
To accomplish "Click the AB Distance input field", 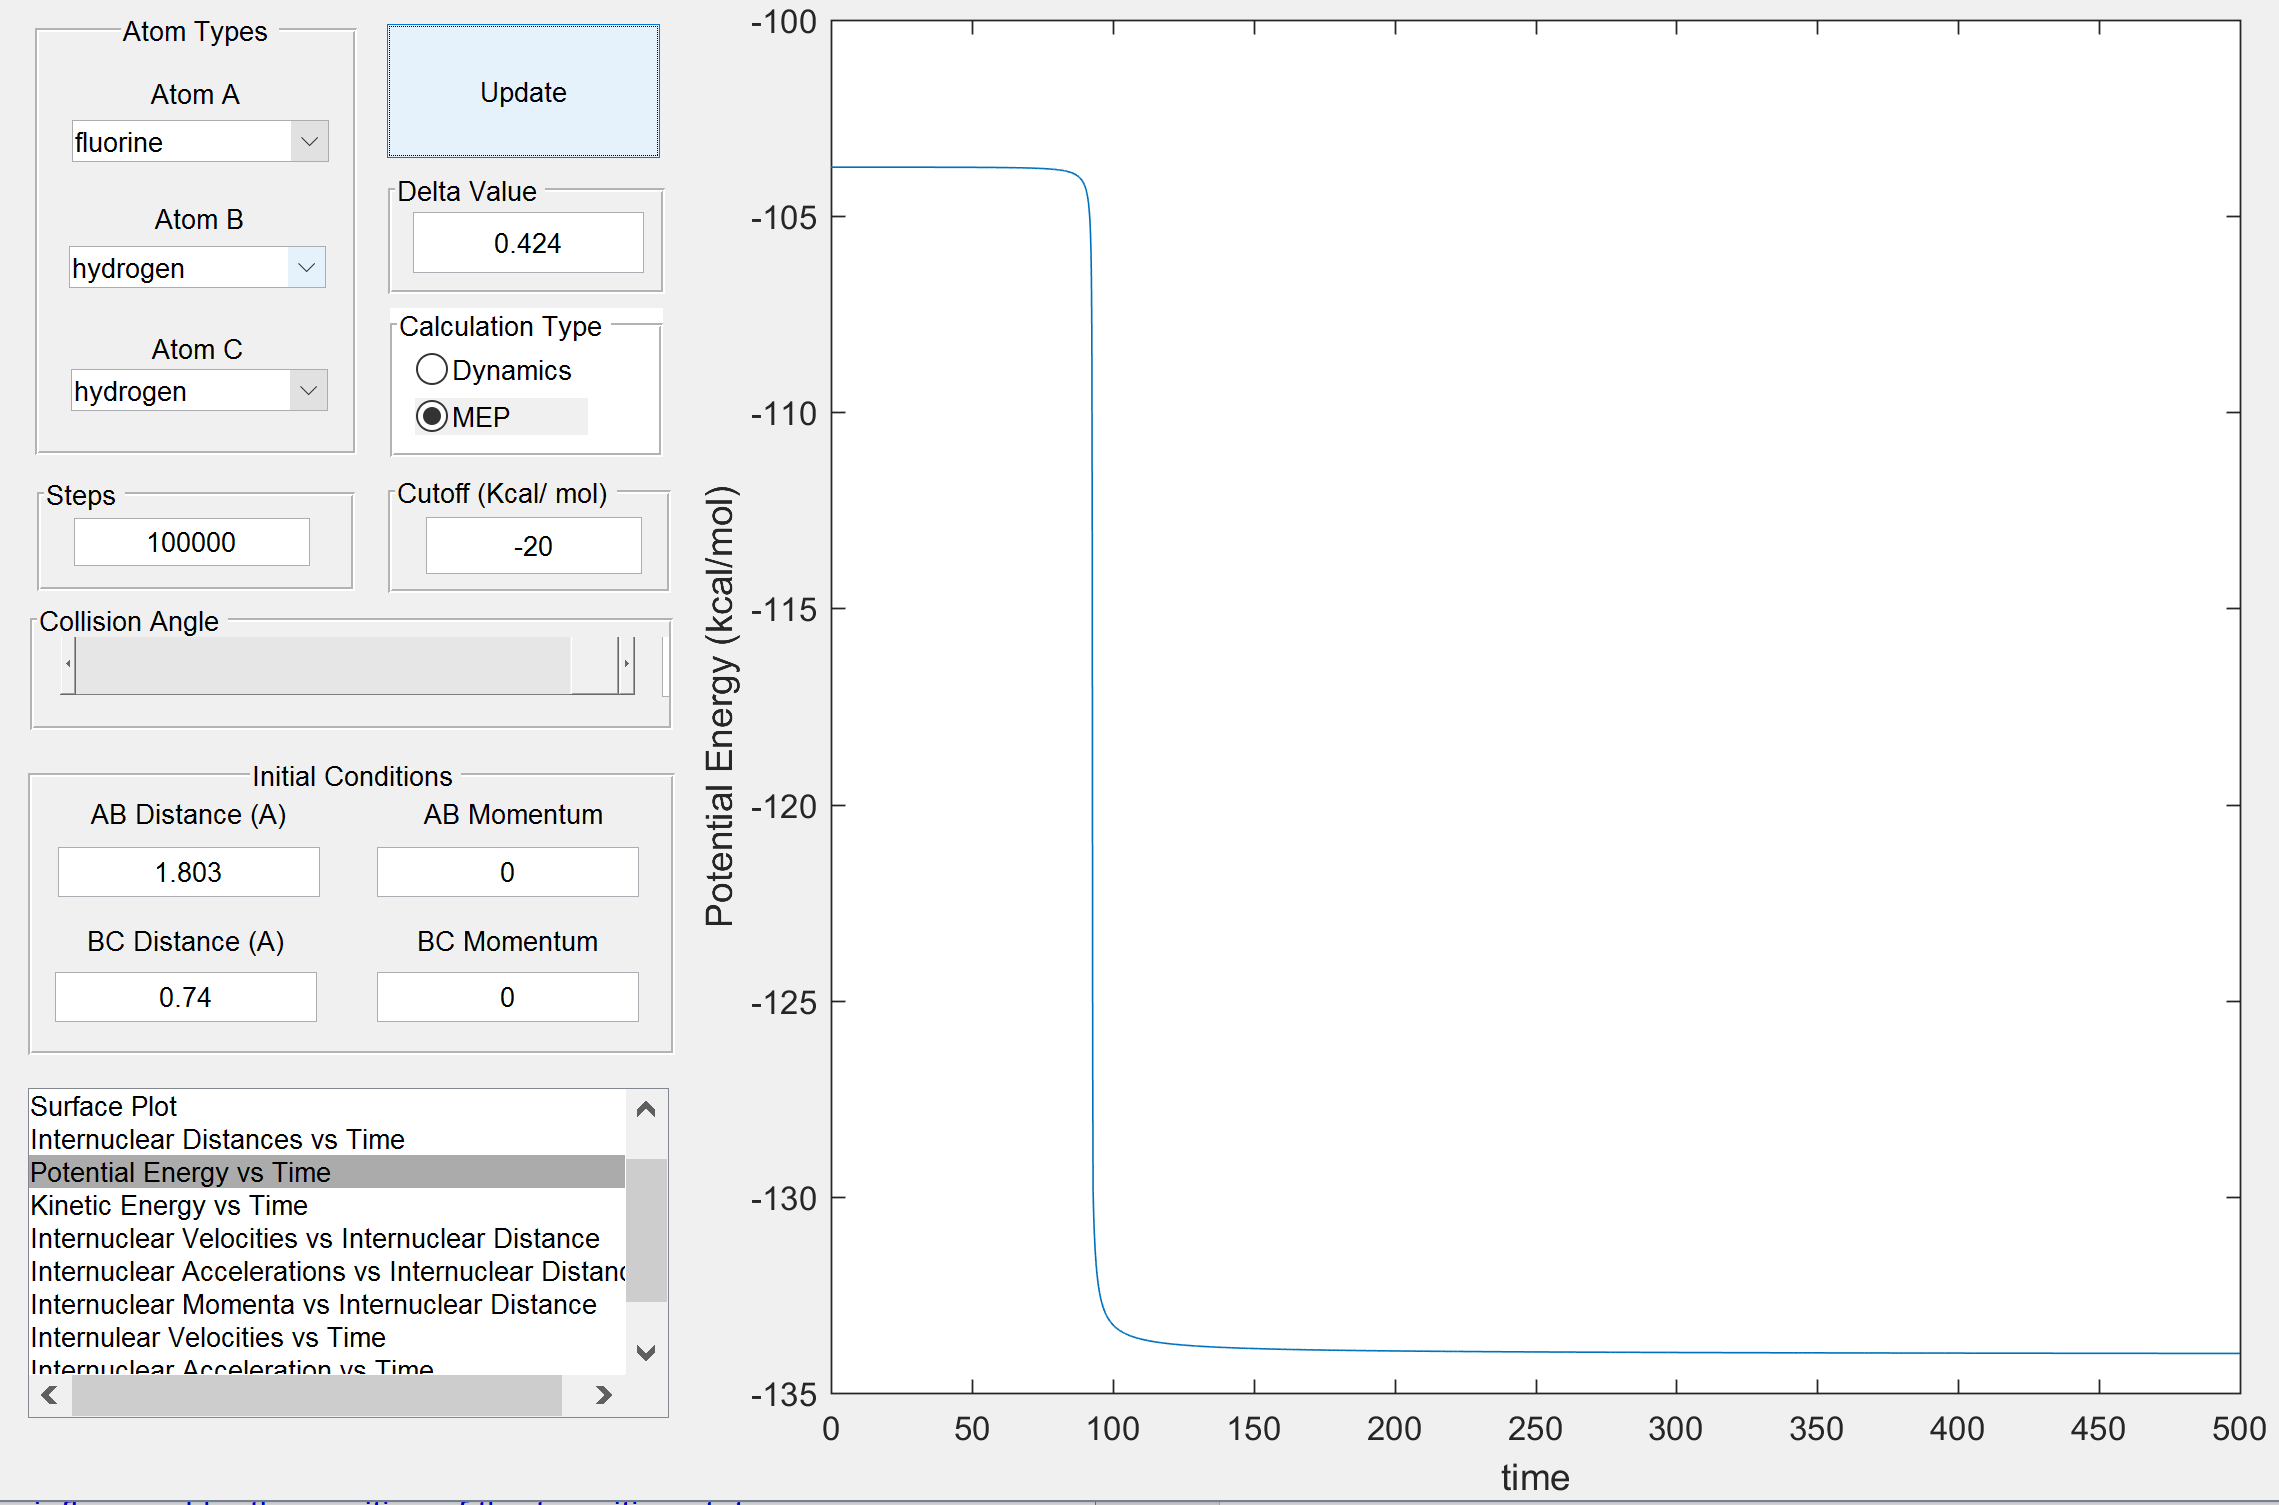I will coord(188,872).
